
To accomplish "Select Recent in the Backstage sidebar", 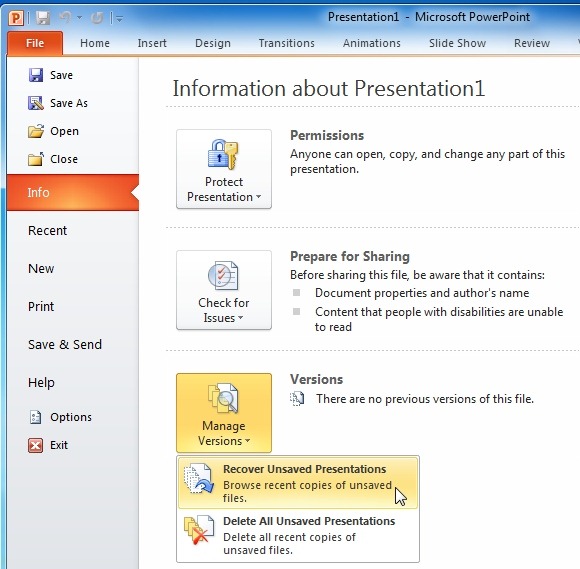I will (x=47, y=230).
